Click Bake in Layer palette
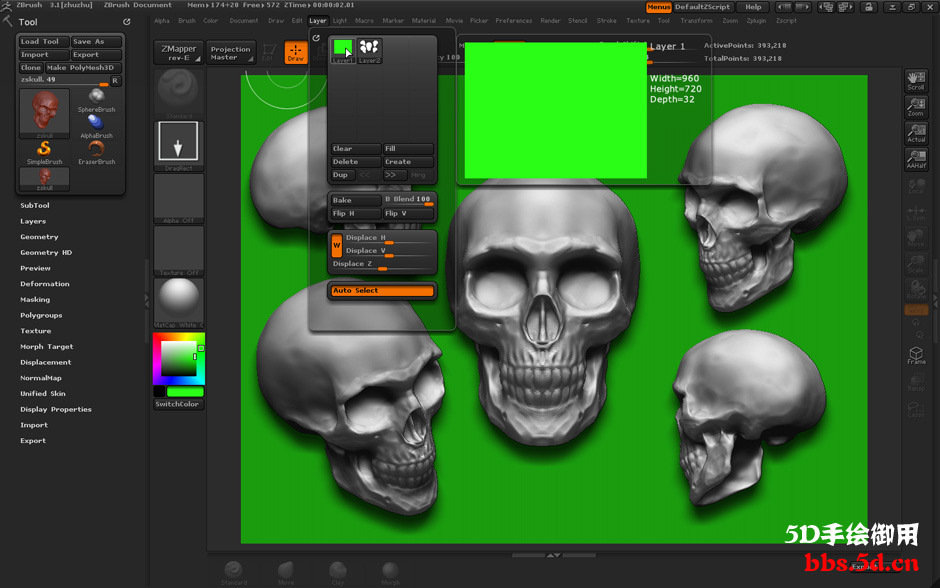The width and height of the screenshot is (940, 588). point(356,200)
